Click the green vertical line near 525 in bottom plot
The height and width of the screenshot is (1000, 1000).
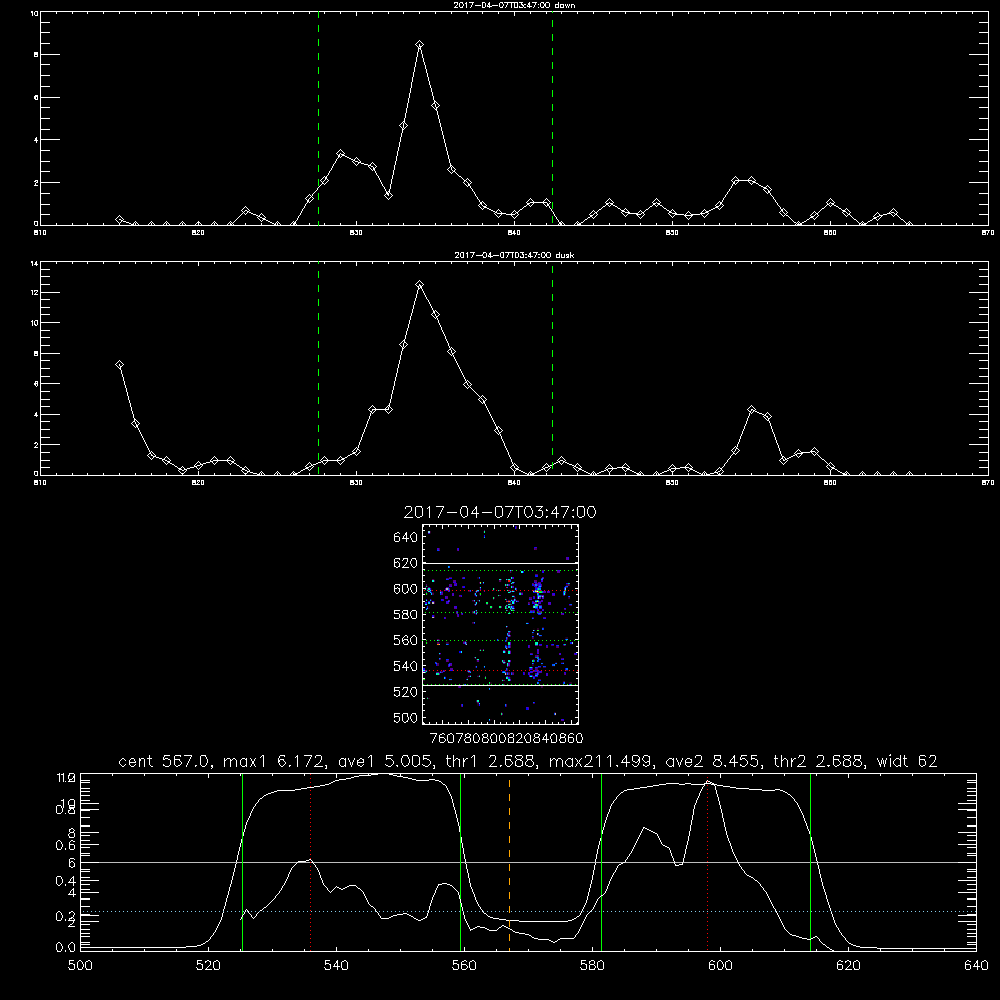242,861
